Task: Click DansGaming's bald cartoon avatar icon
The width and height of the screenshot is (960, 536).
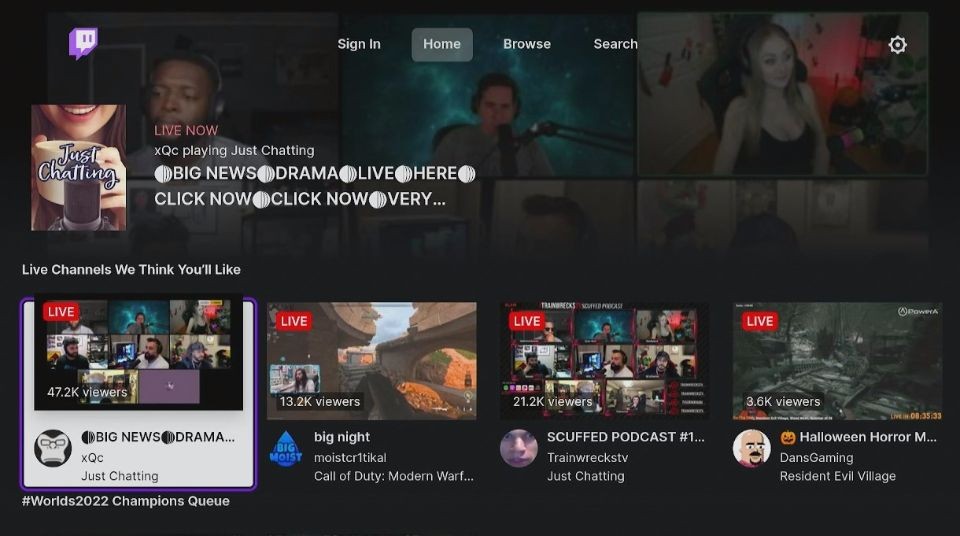Action: click(x=751, y=448)
